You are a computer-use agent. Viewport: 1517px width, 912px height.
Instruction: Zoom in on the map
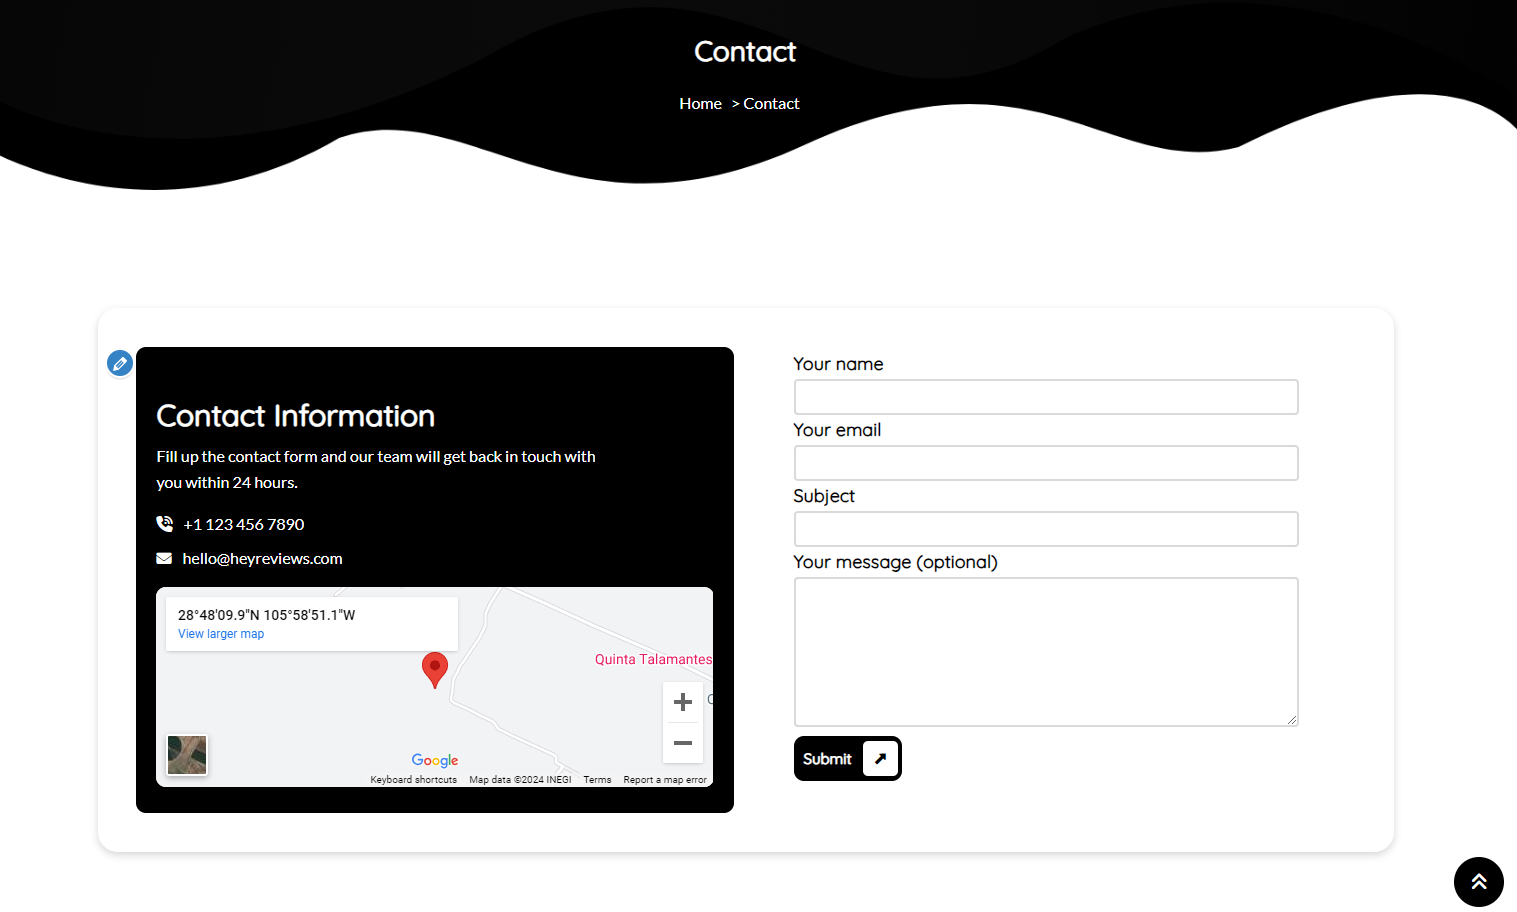tap(683, 702)
